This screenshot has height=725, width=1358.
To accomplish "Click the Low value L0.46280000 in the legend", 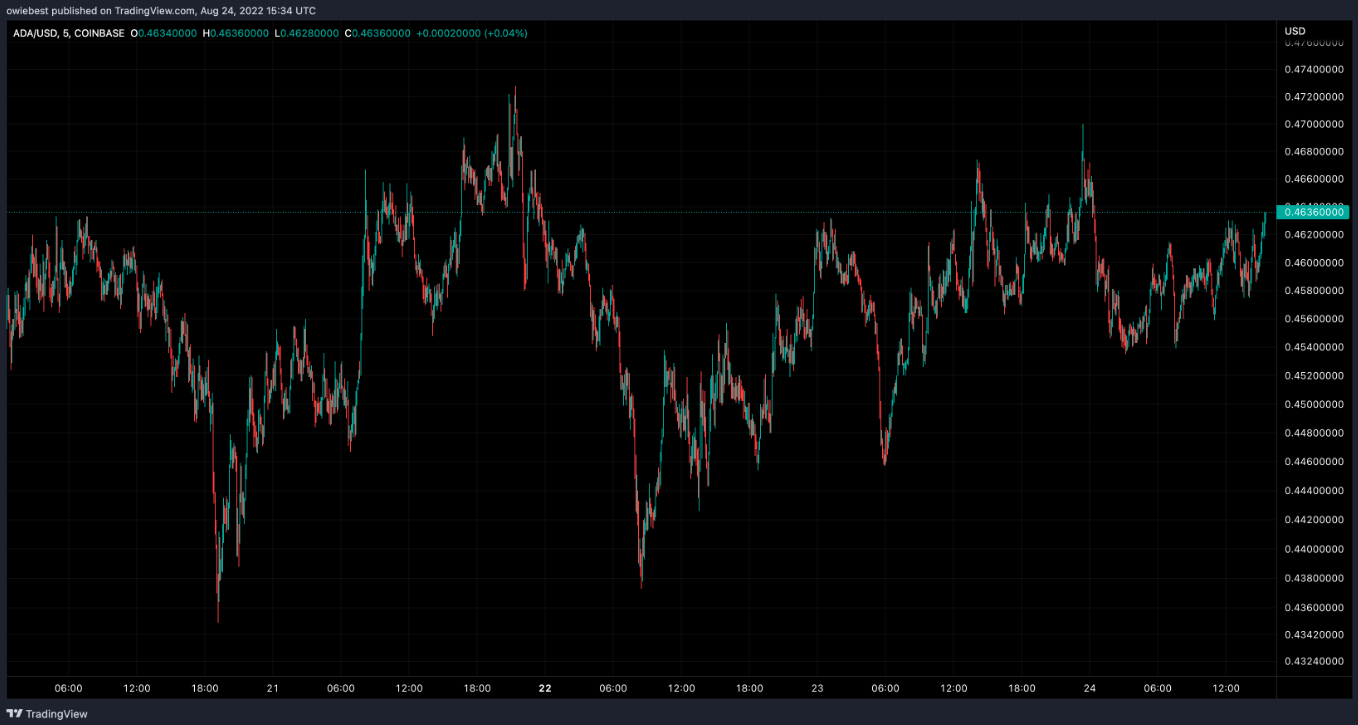I will pyautogui.click(x=307, y=33).
